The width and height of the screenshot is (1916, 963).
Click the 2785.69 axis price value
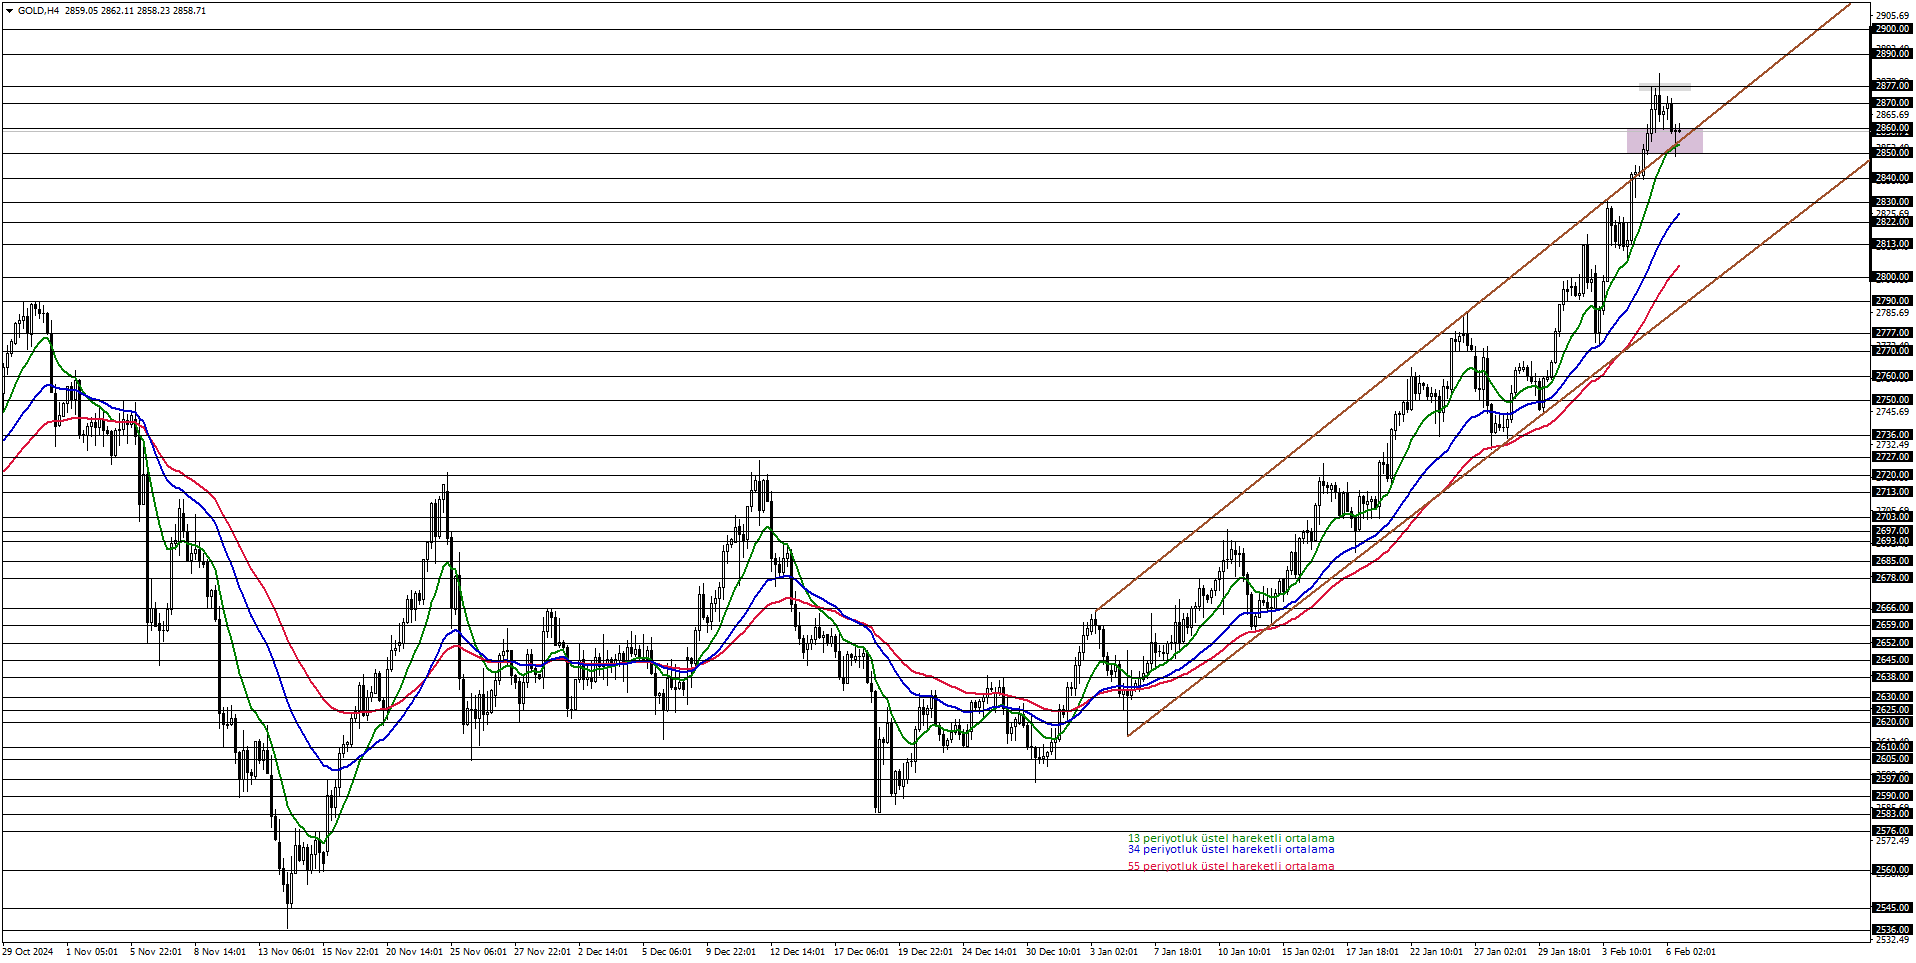[x=1892, y=313]
